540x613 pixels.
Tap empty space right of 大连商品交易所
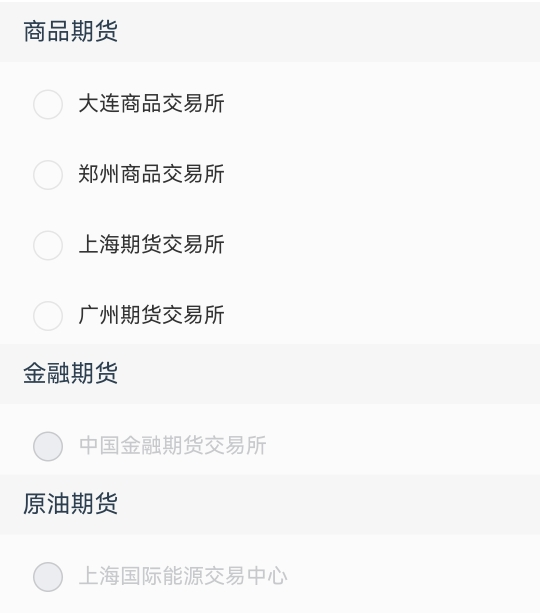[381, 104]
